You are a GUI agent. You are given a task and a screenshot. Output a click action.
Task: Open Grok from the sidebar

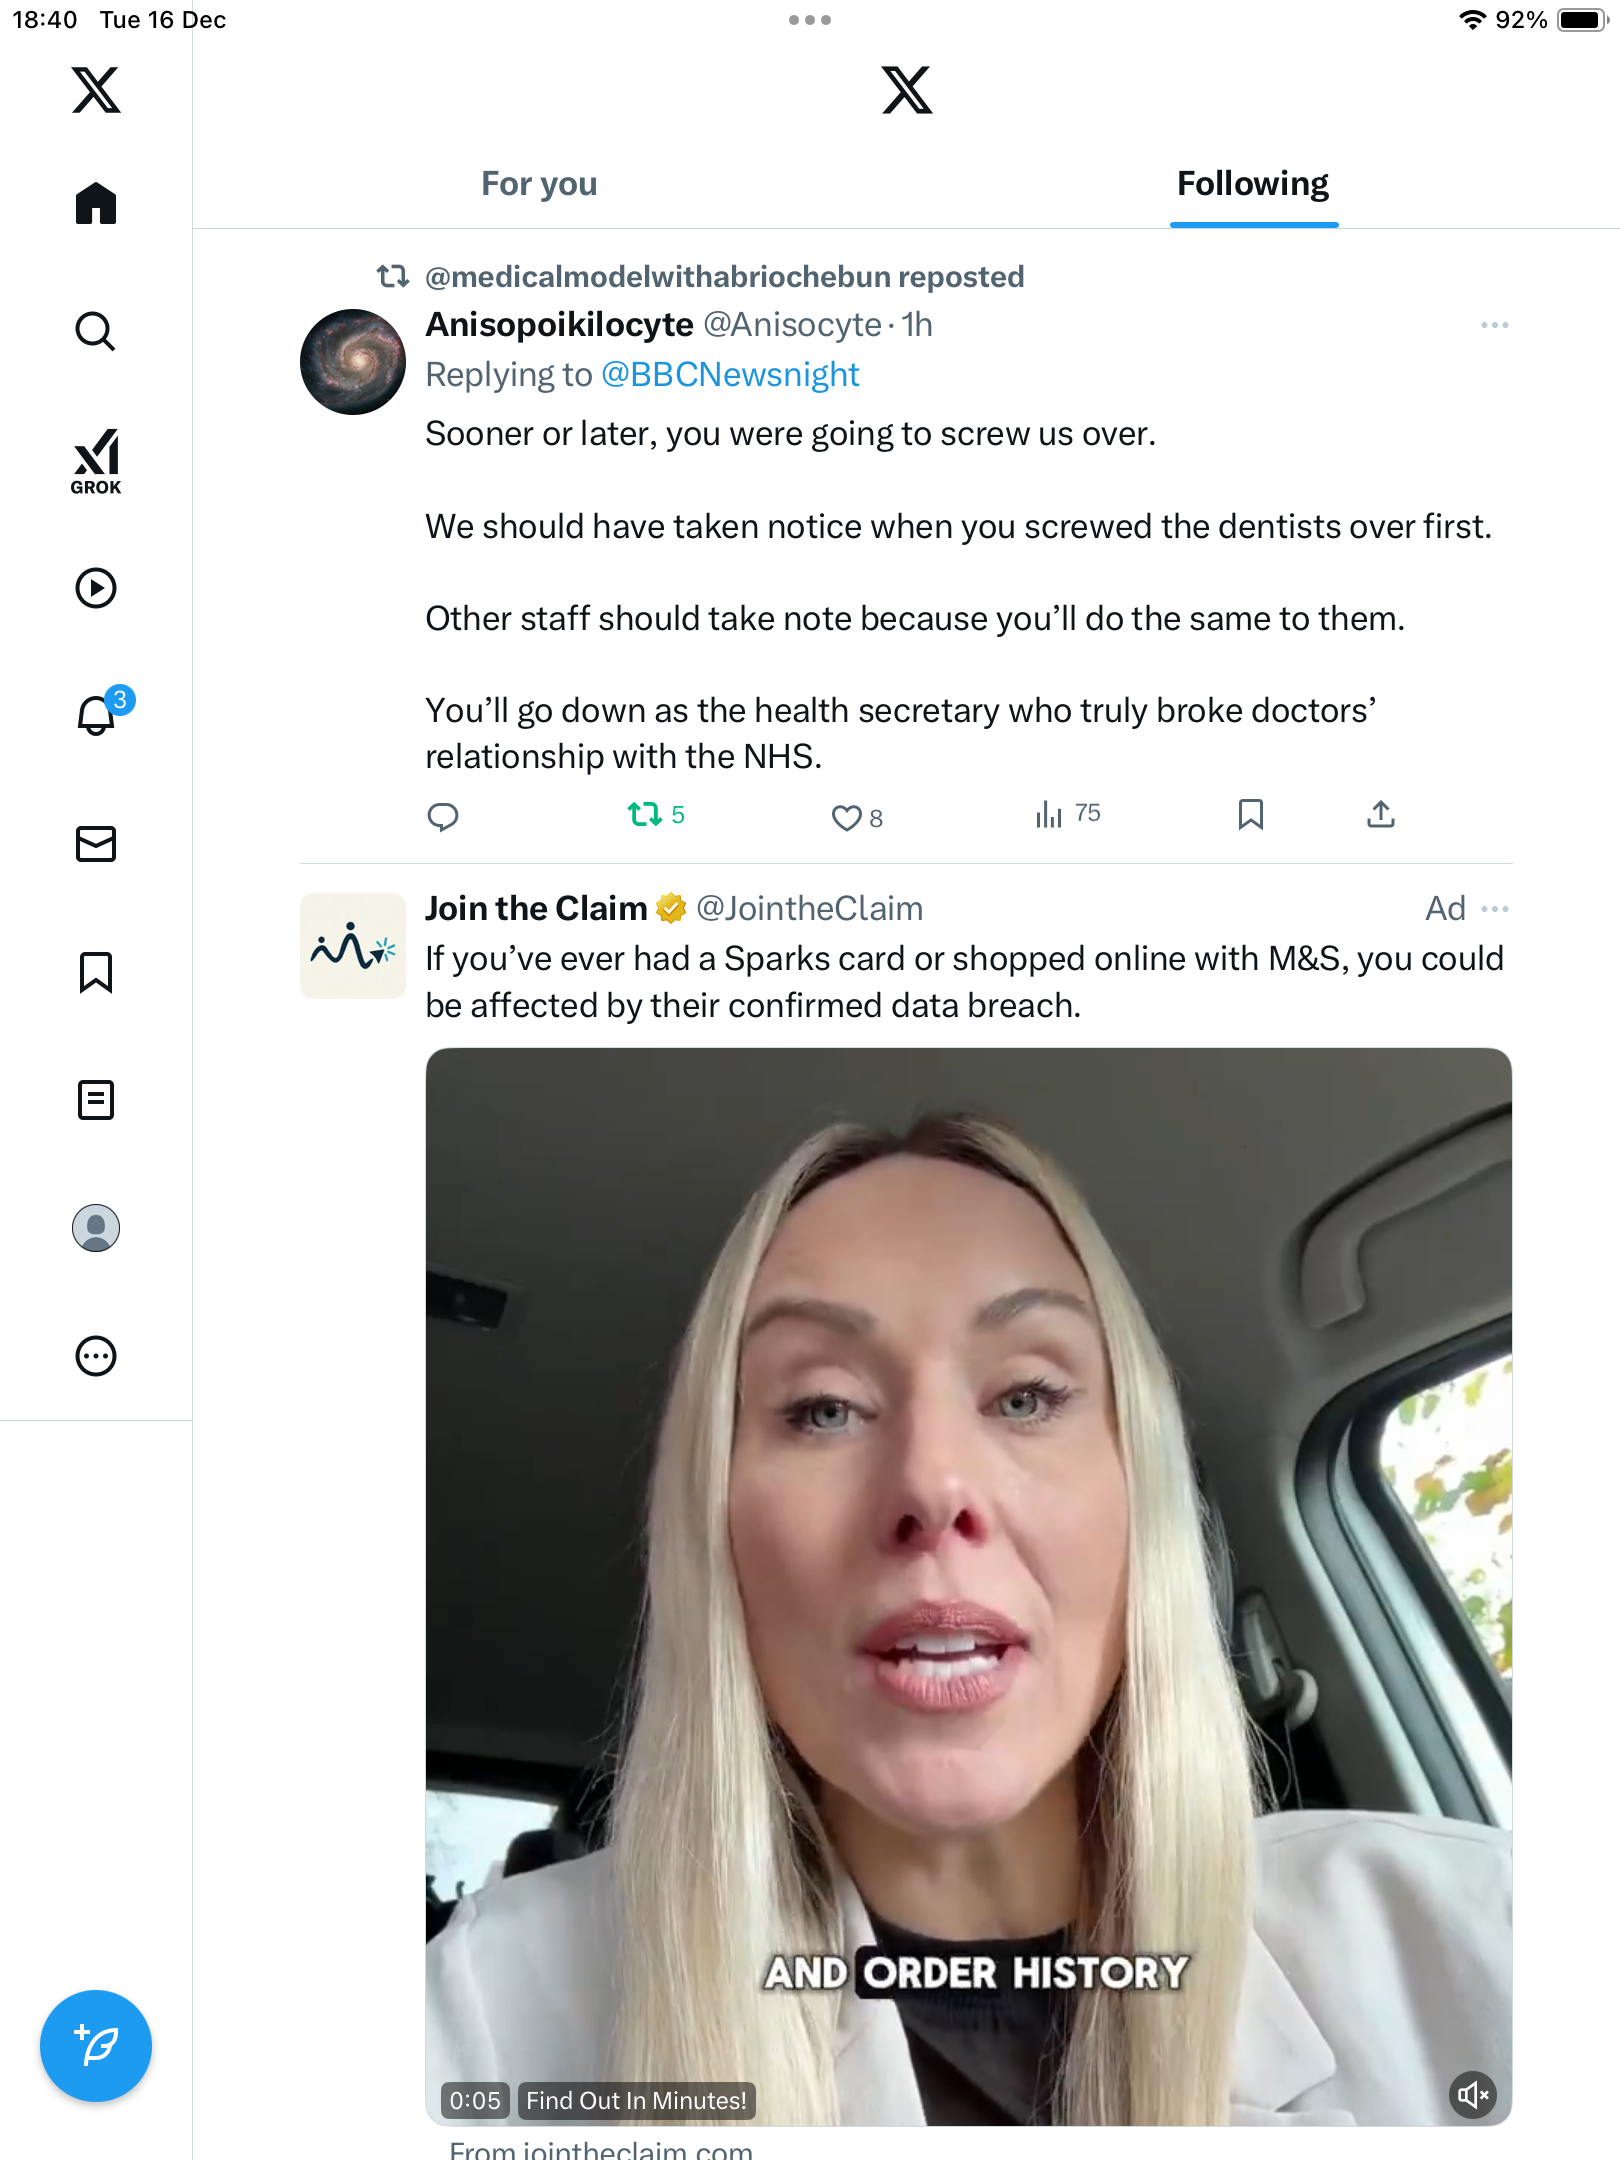(x=96, y=461)
